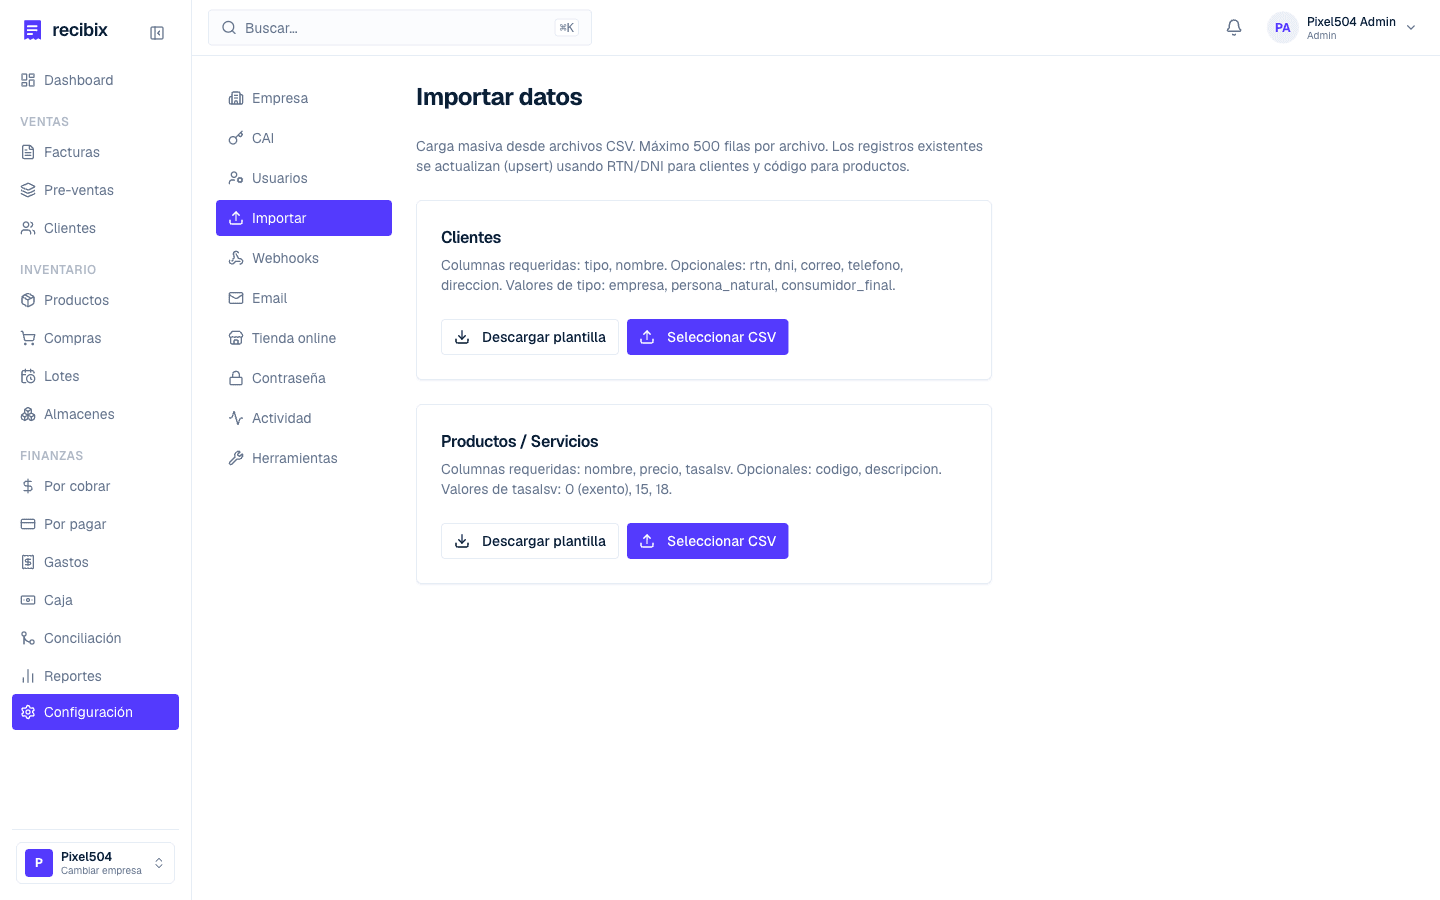Click the Lotes icon in sidebar
Screen dimensions: 1440x900
tap(28, 376)
